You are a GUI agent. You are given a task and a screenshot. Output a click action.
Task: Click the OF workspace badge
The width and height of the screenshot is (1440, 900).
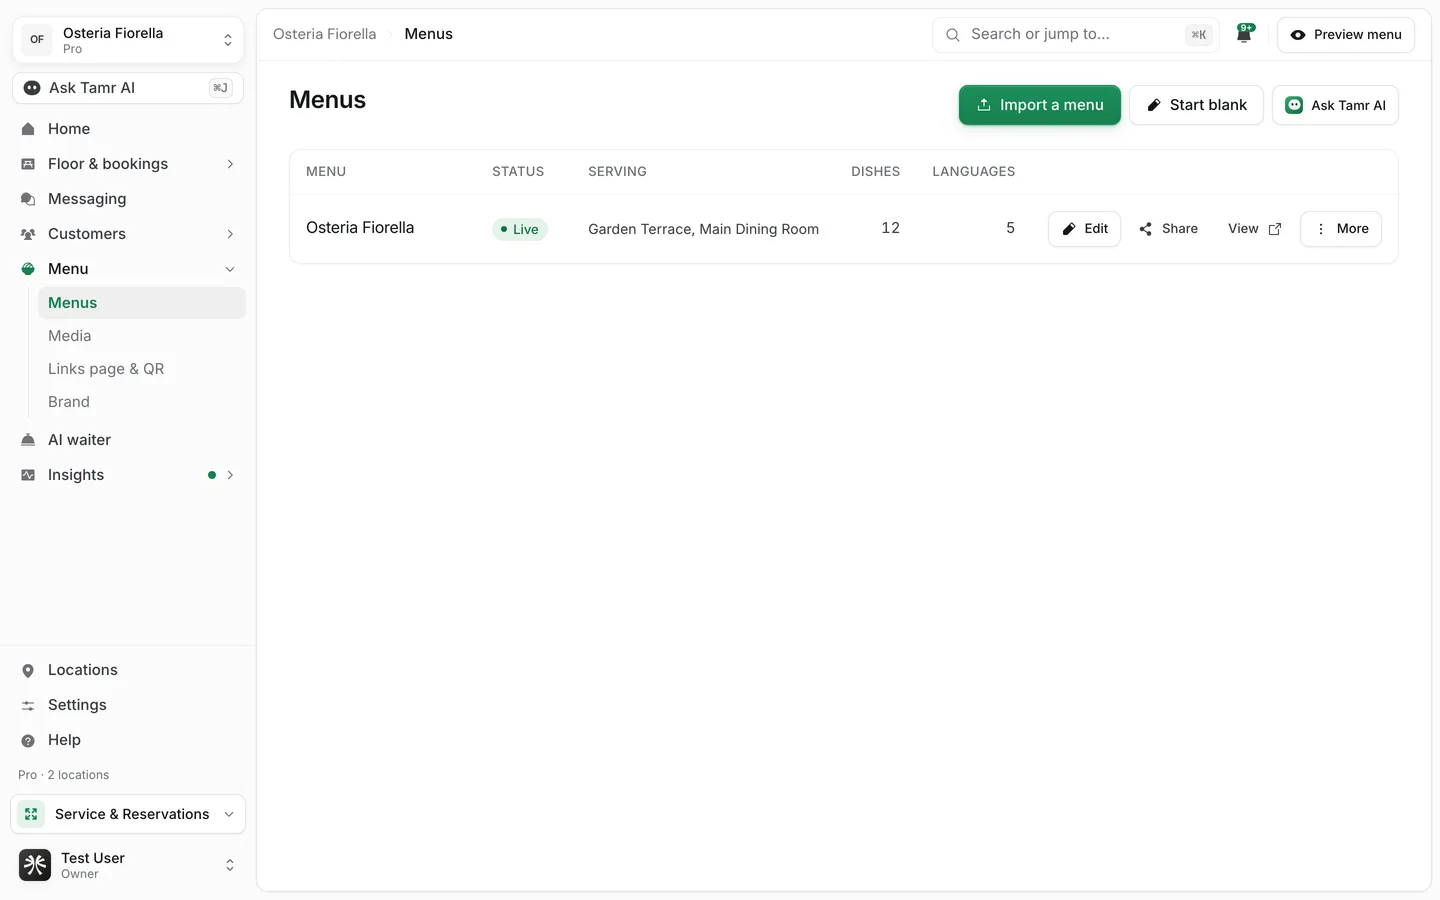pyautogui.click(x=37, y=40)
